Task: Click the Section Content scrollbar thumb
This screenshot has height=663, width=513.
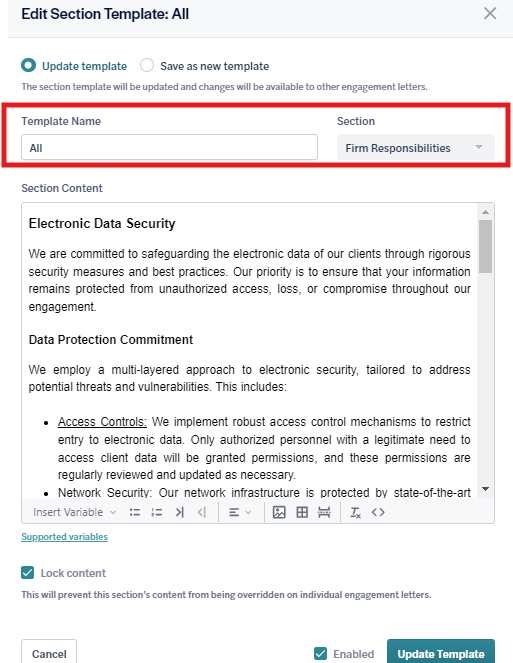Action: tap(486, 246)
